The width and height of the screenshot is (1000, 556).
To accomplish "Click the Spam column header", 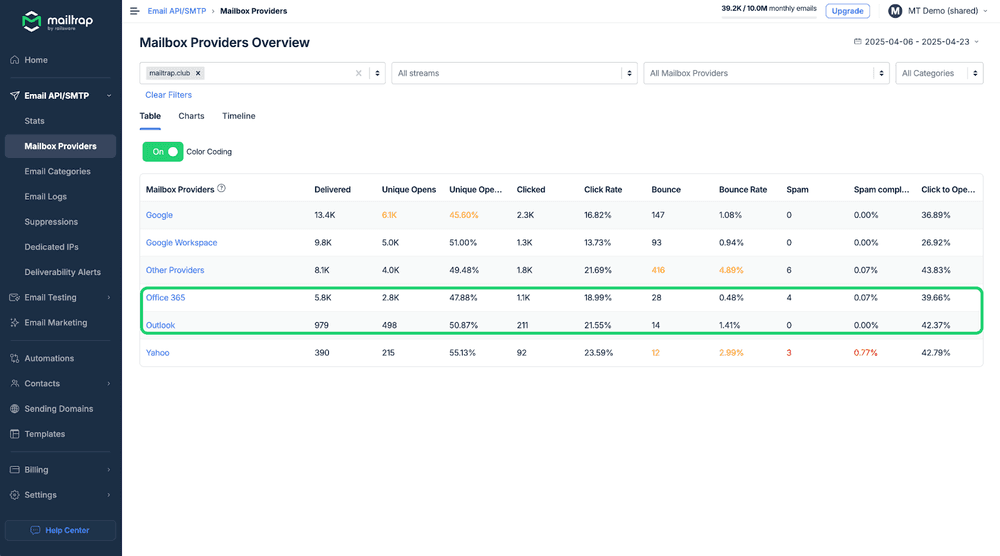I will pos(797,189).
